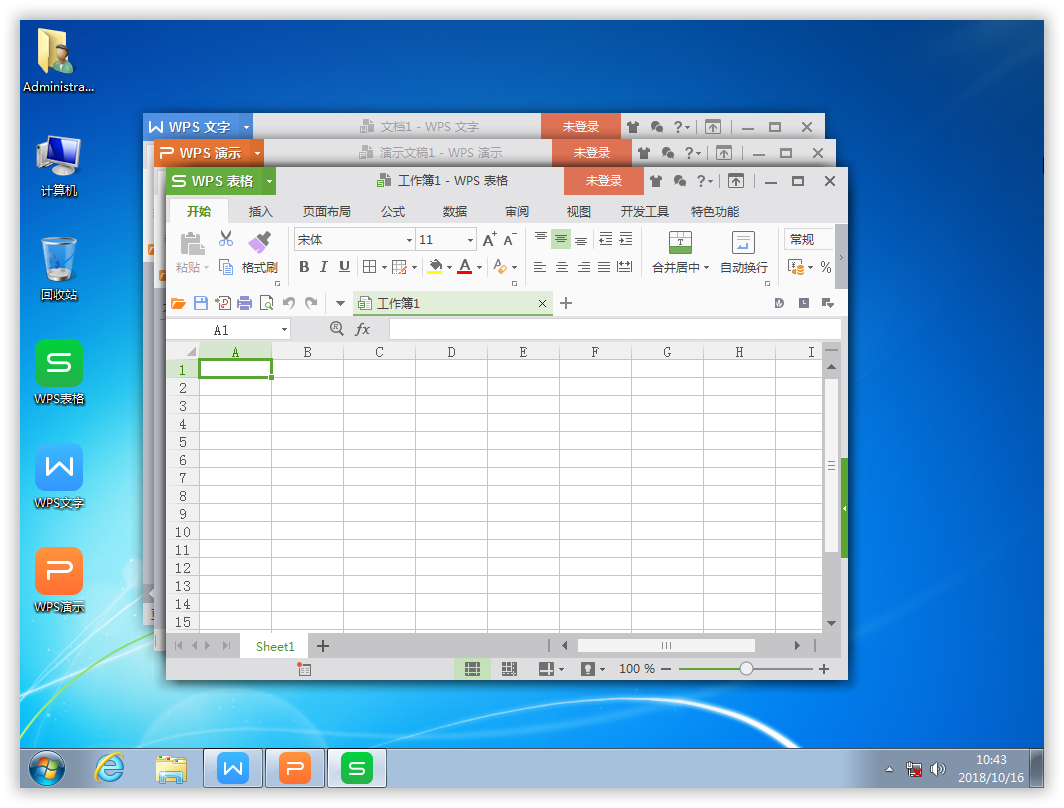The image size is (1064, 808).
Task: Click the Format Painter (格式刷) brush icon
Action: tap(260, 241)
